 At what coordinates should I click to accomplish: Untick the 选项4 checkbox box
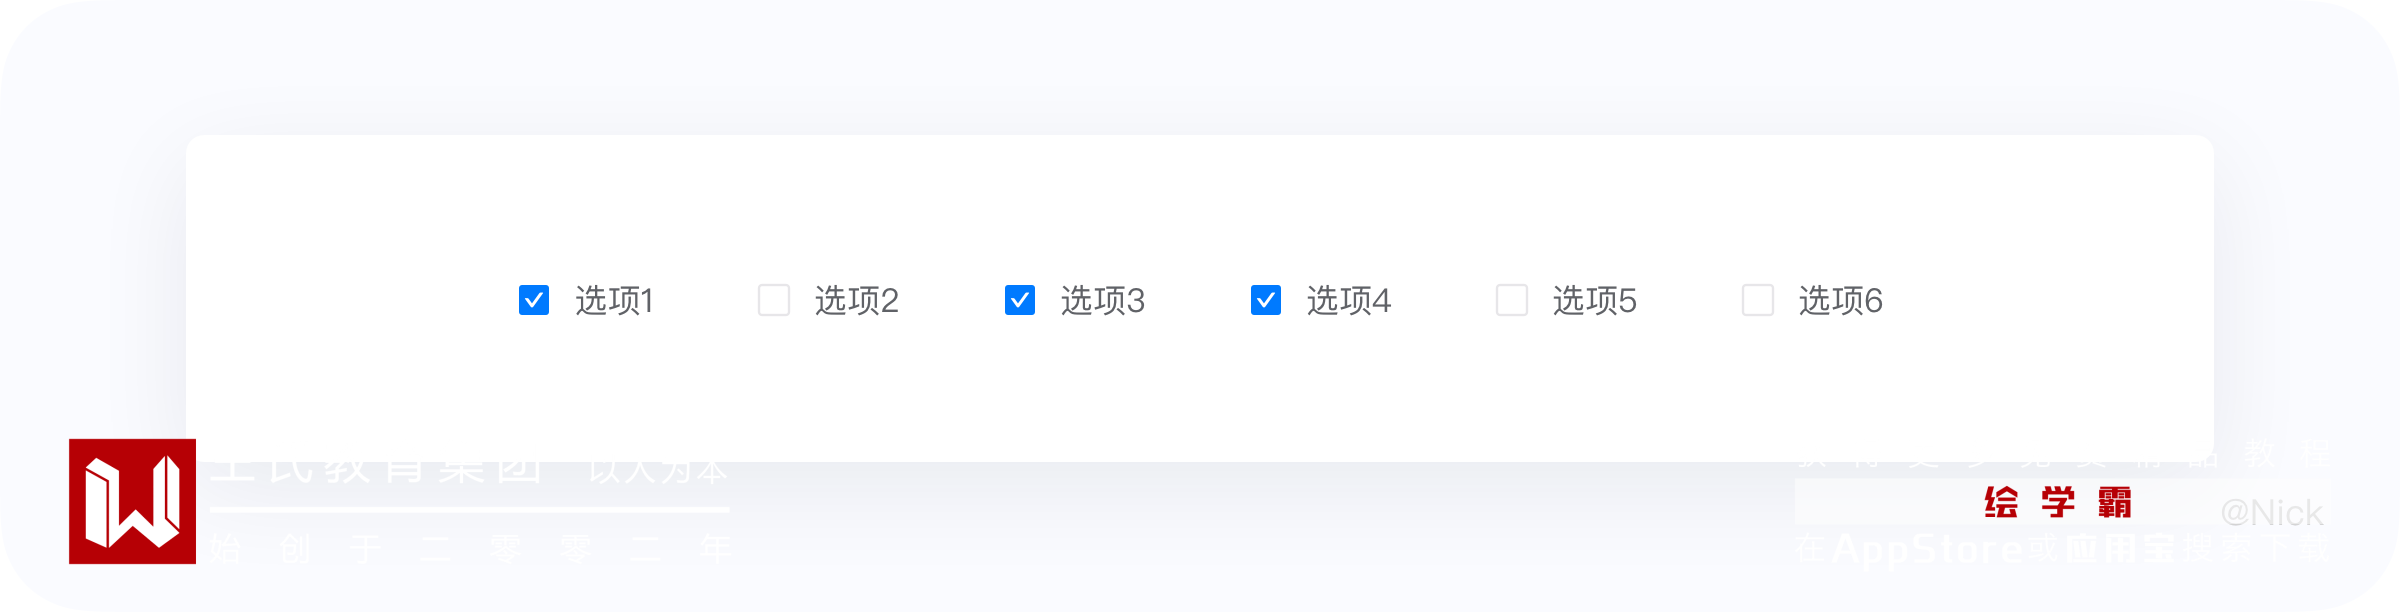coord(1266,300)
